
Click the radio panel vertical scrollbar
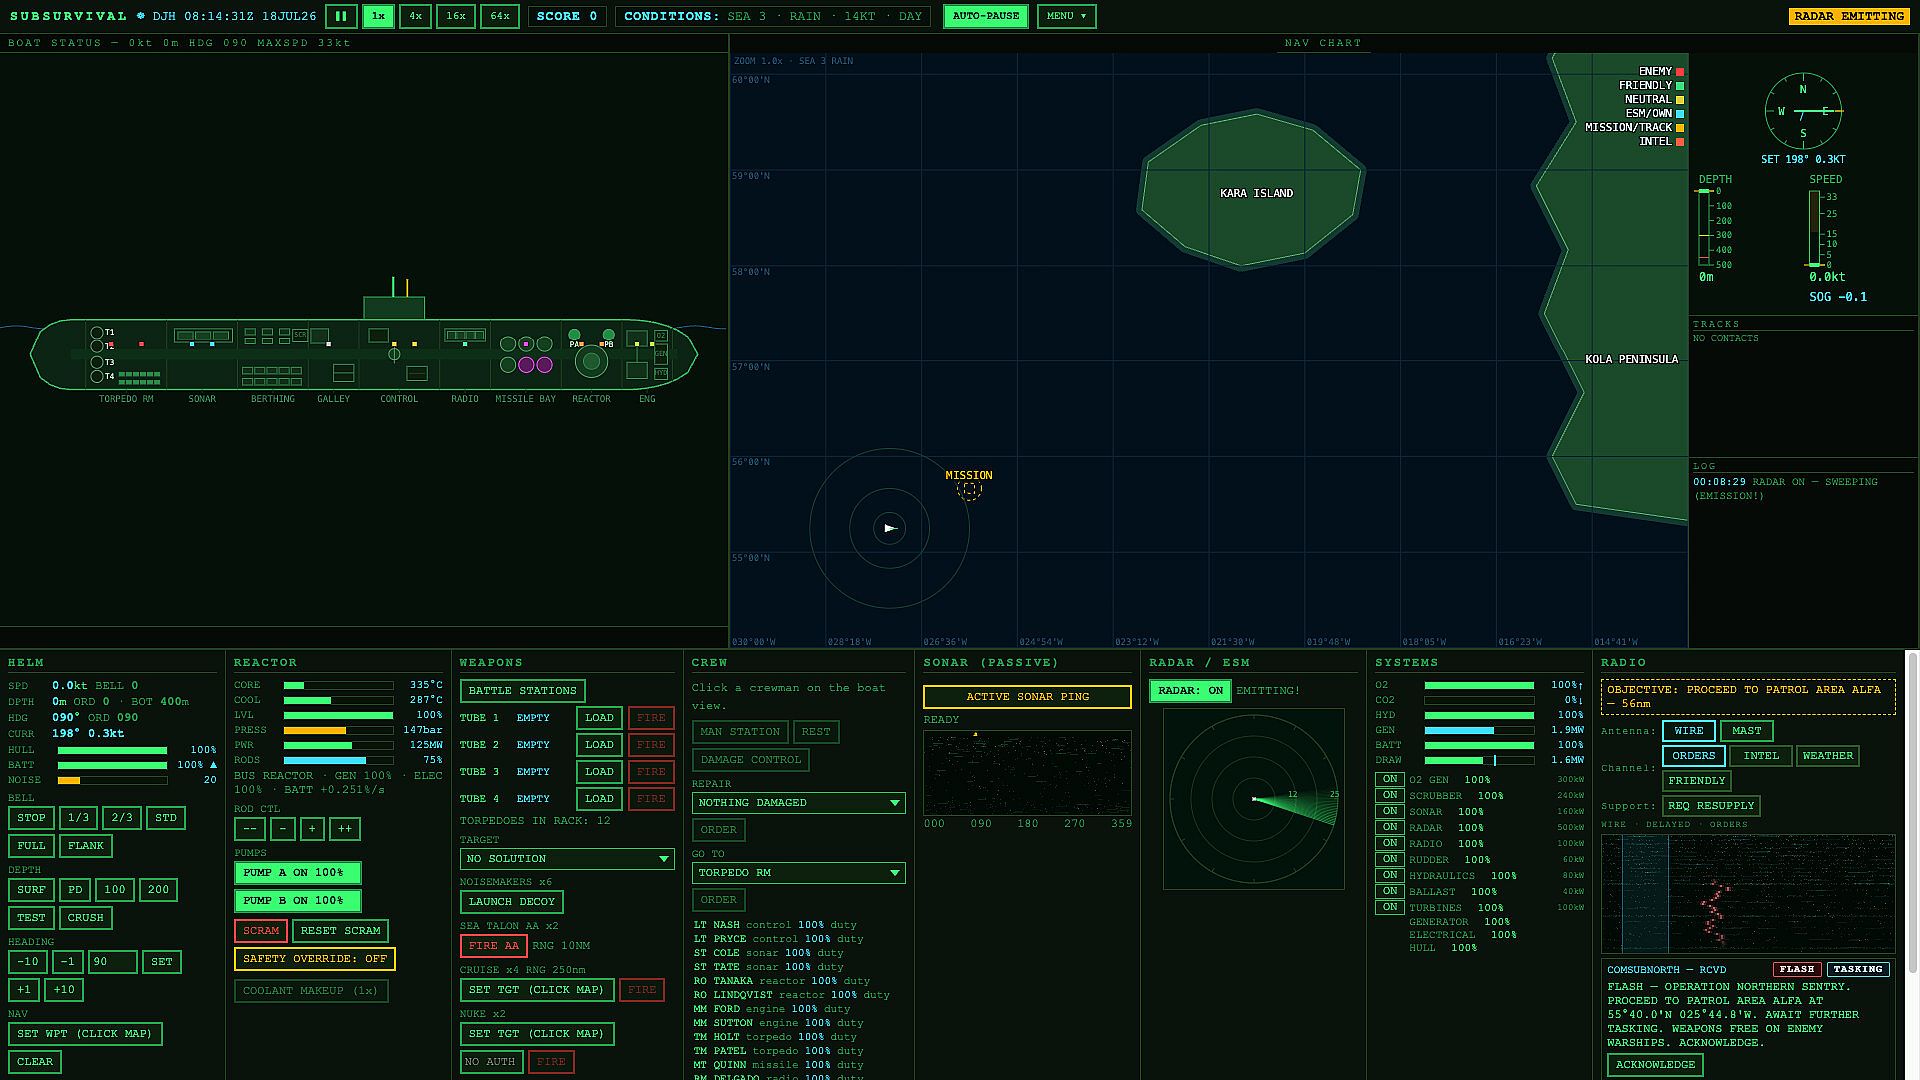[1912, 812]
